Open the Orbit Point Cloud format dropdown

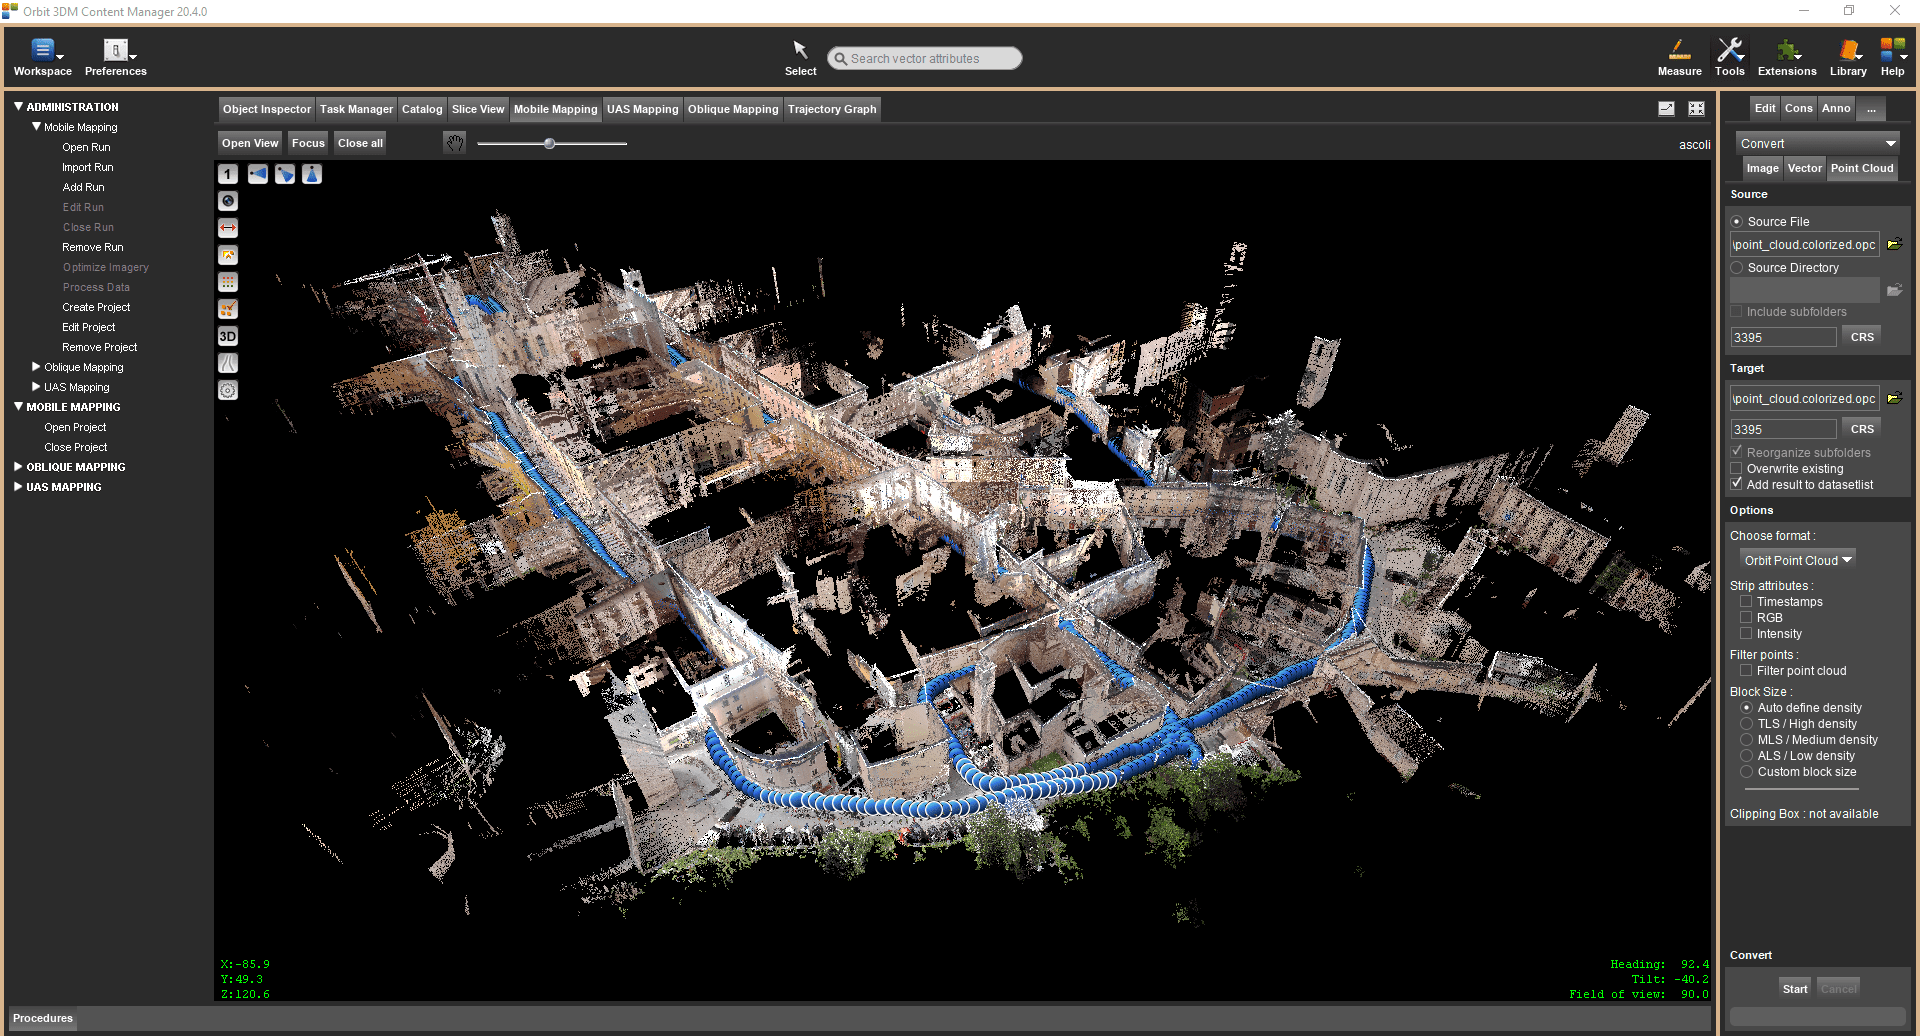[1798, 560]
